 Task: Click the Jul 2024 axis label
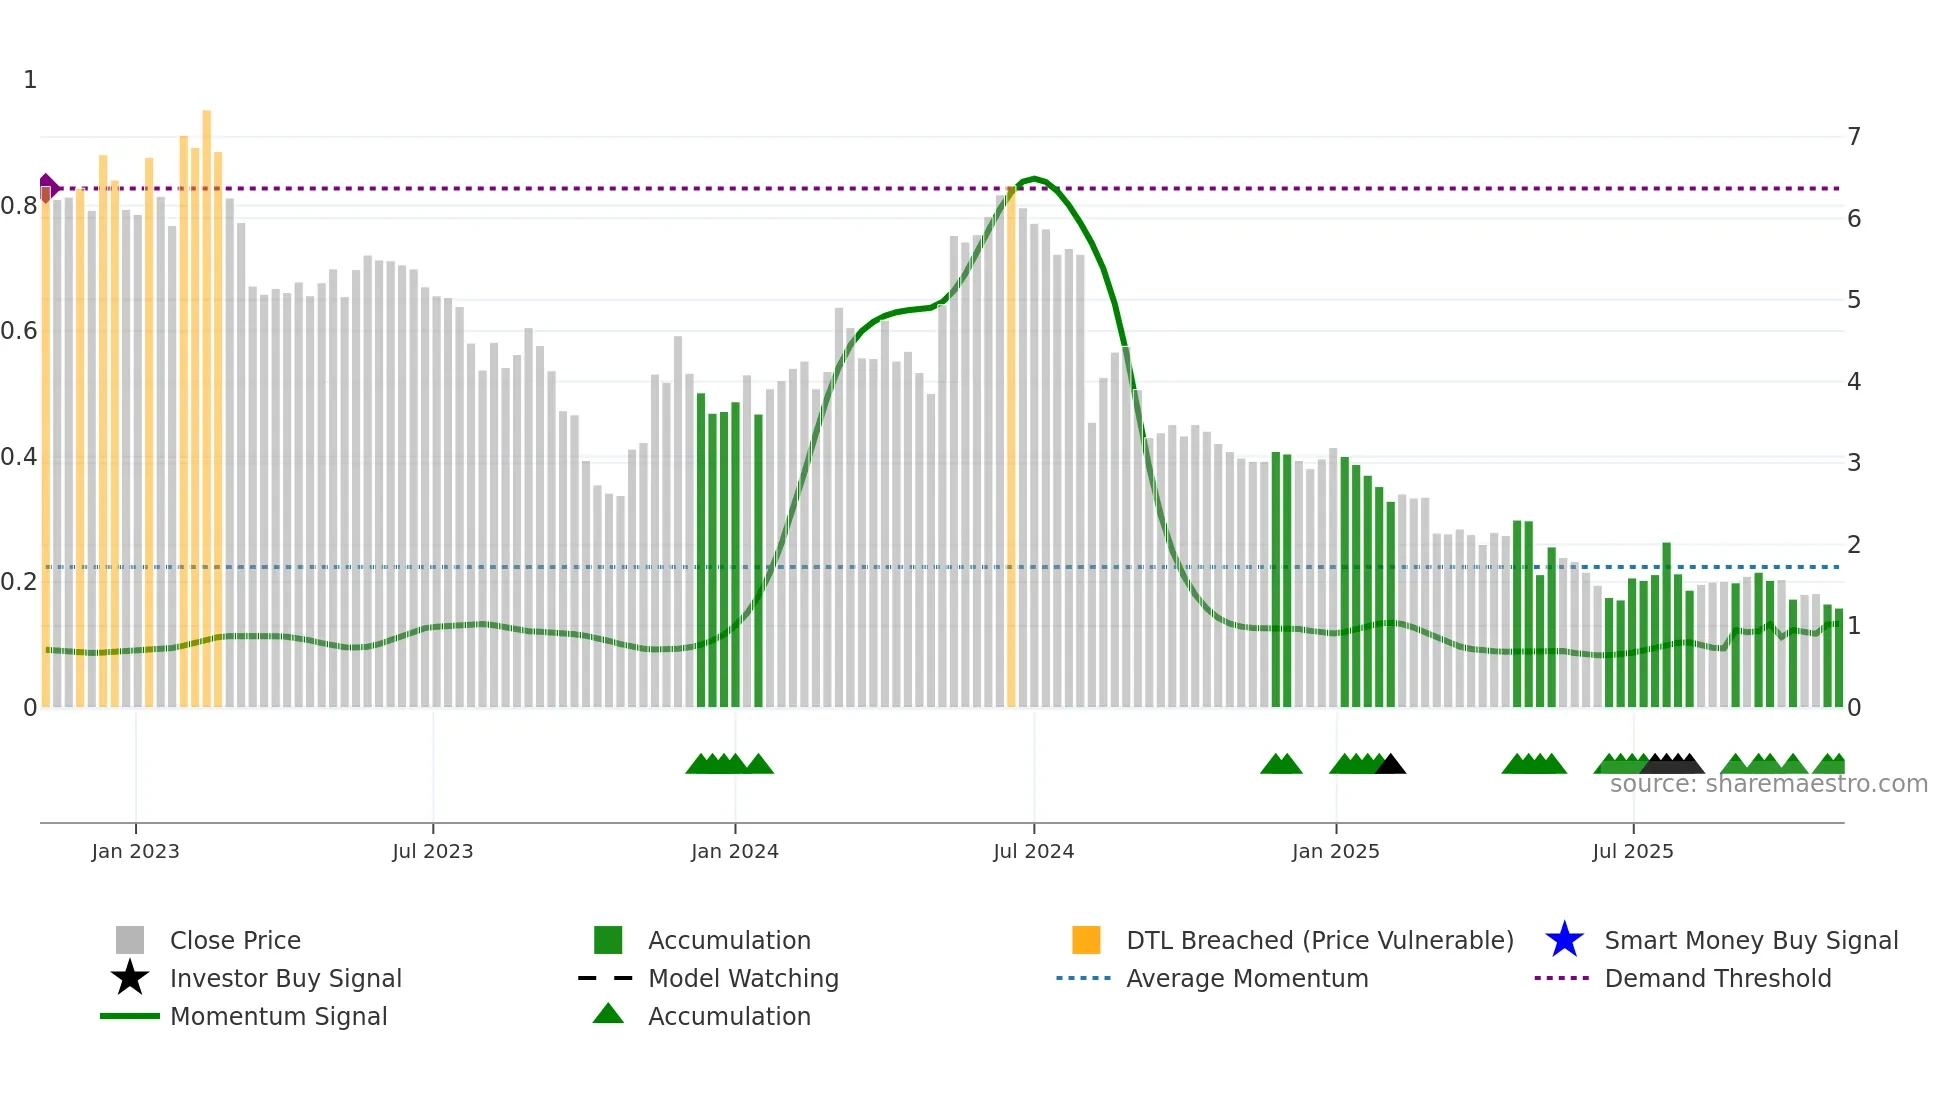[1033, 851]
